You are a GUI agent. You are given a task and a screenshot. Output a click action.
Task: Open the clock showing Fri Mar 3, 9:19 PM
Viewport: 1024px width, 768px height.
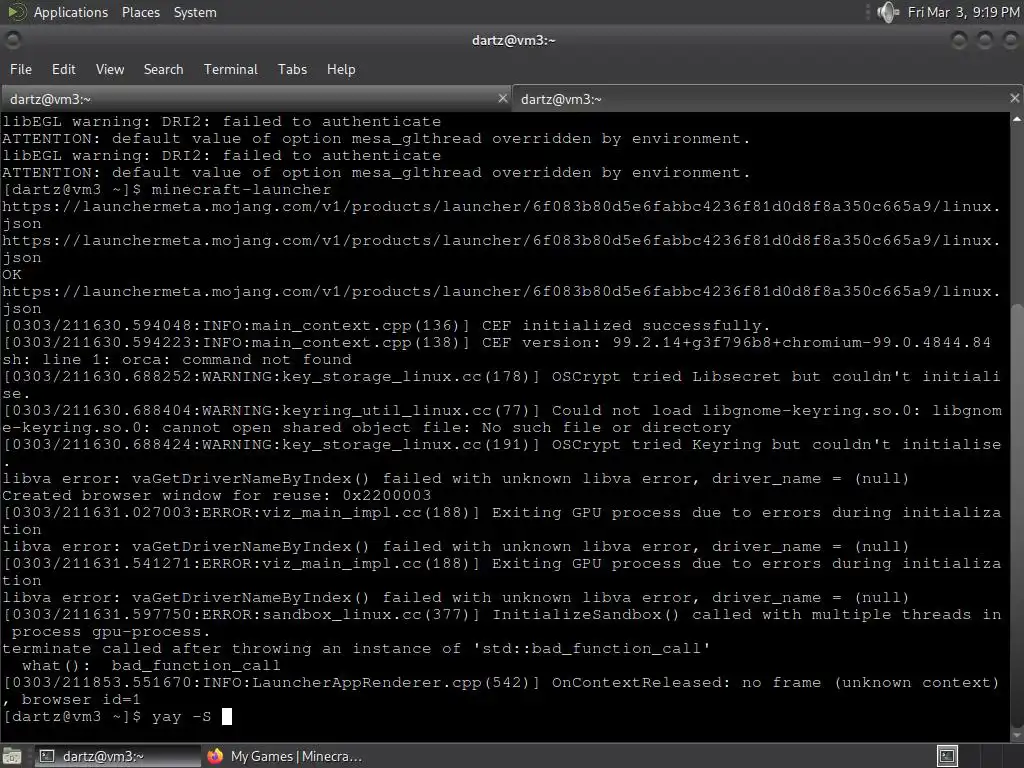coord(963,12)
